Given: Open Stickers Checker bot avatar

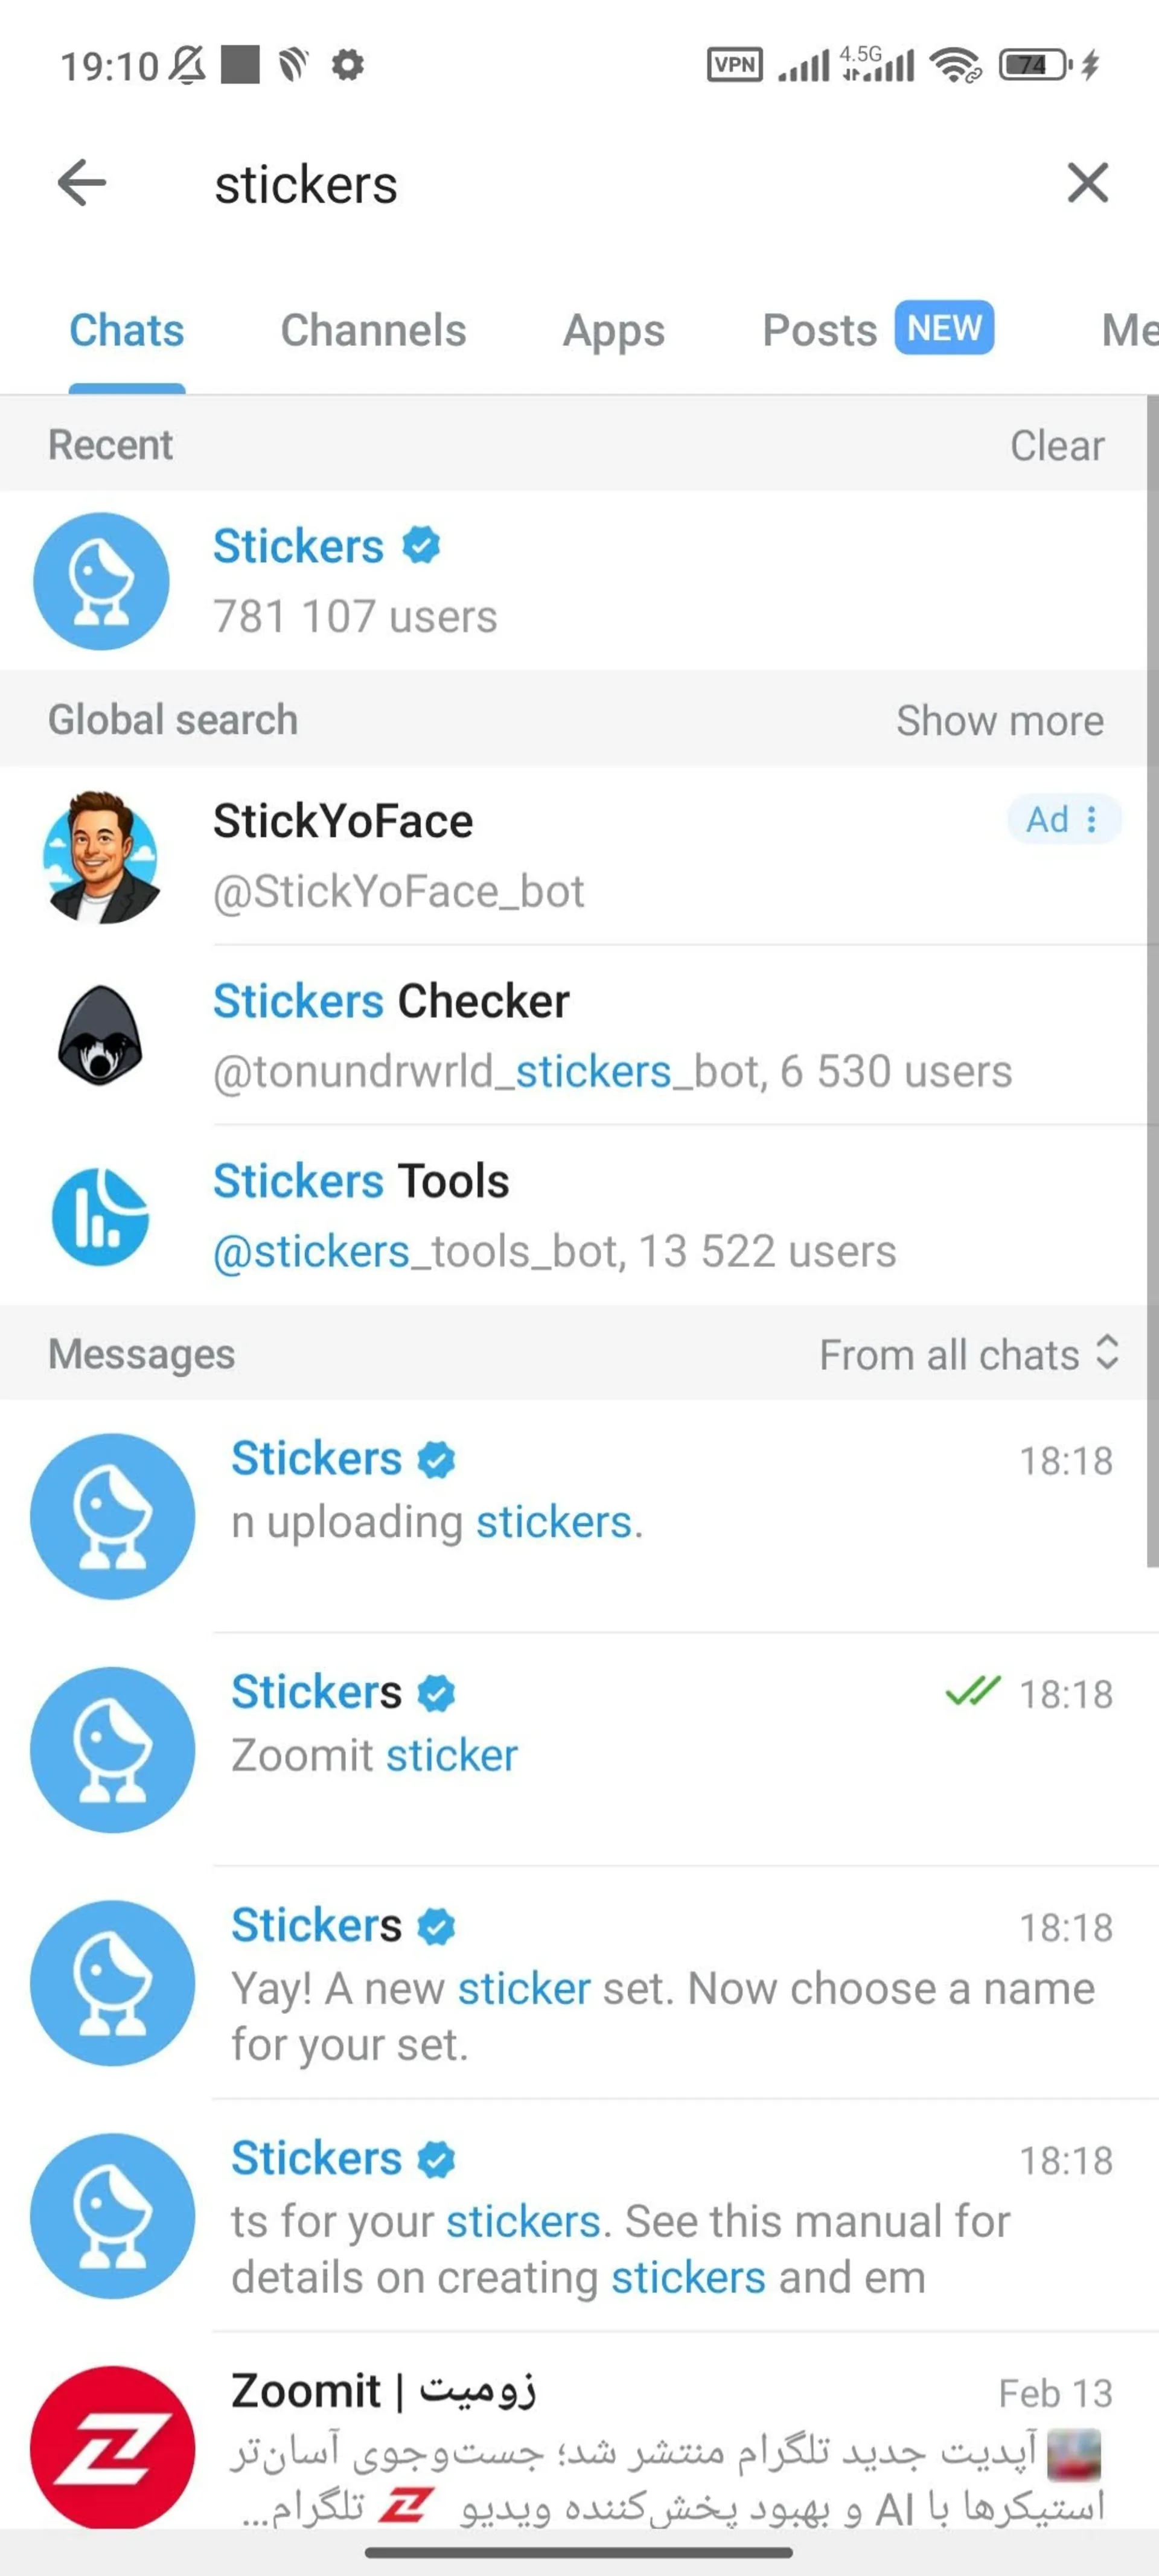Looking at the screenshot, I should pyautogui.click(x=101, y=1036).
